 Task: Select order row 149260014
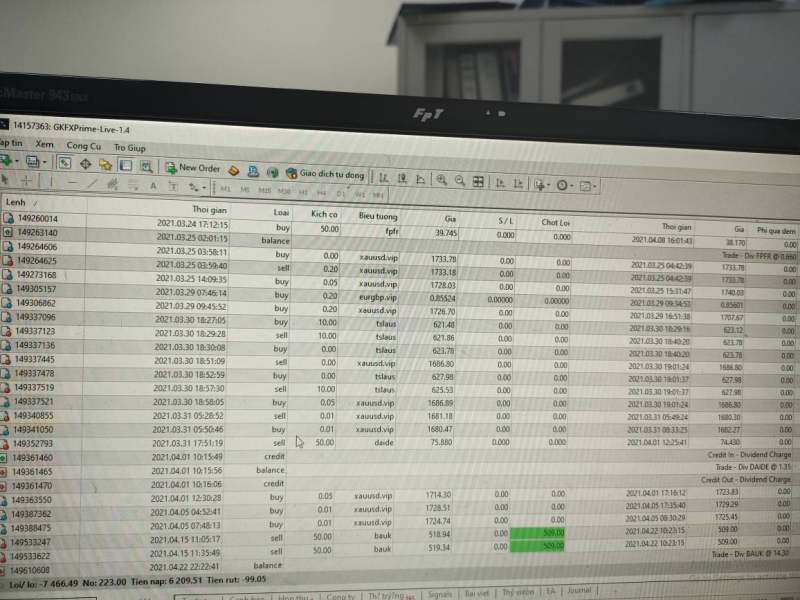pyautogui.click(x=398, y=229)
